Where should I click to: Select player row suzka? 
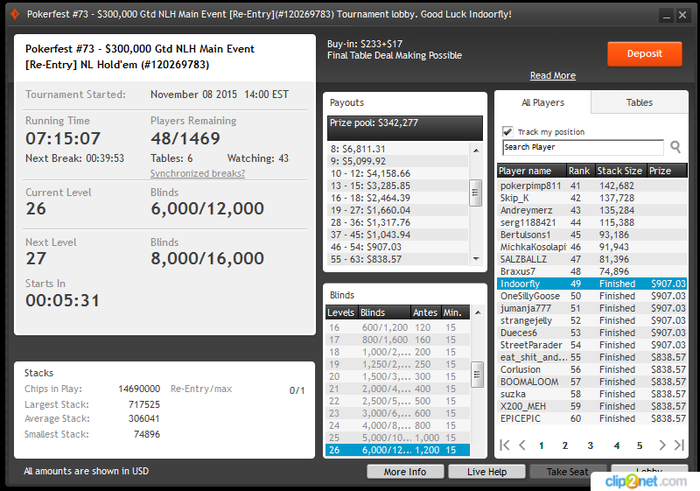coord(592,395)
